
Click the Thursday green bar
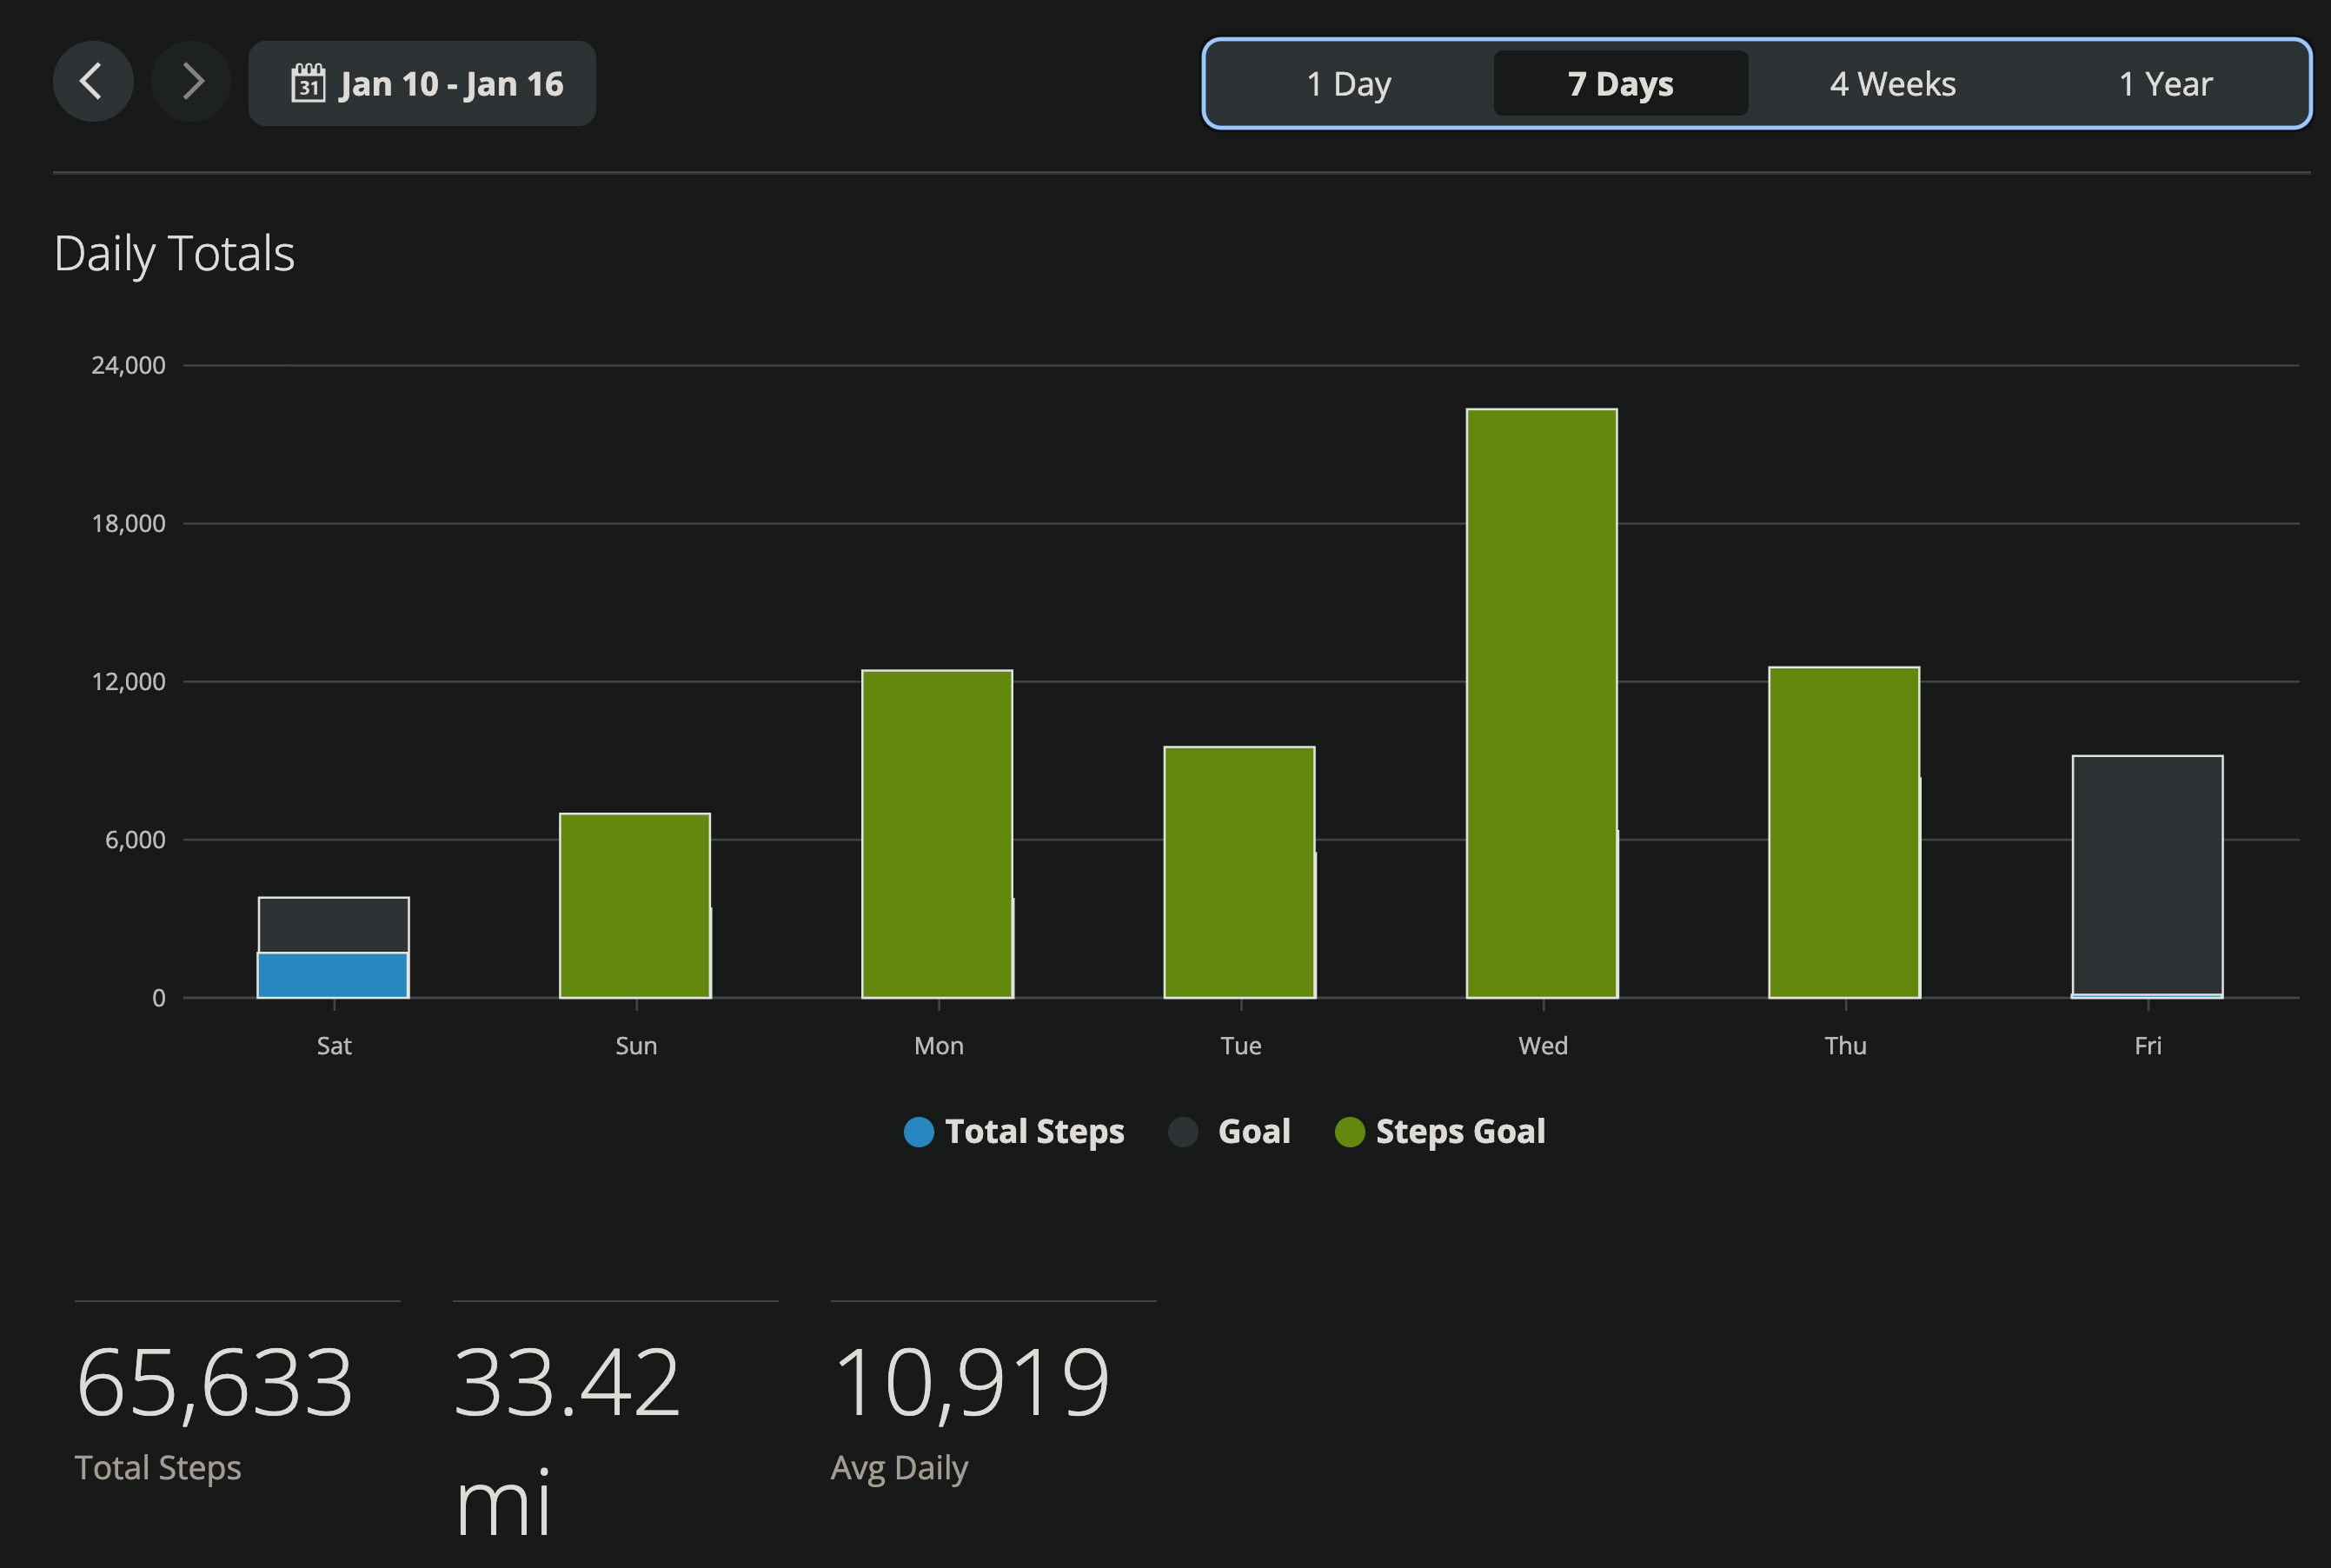(1843, 832)
